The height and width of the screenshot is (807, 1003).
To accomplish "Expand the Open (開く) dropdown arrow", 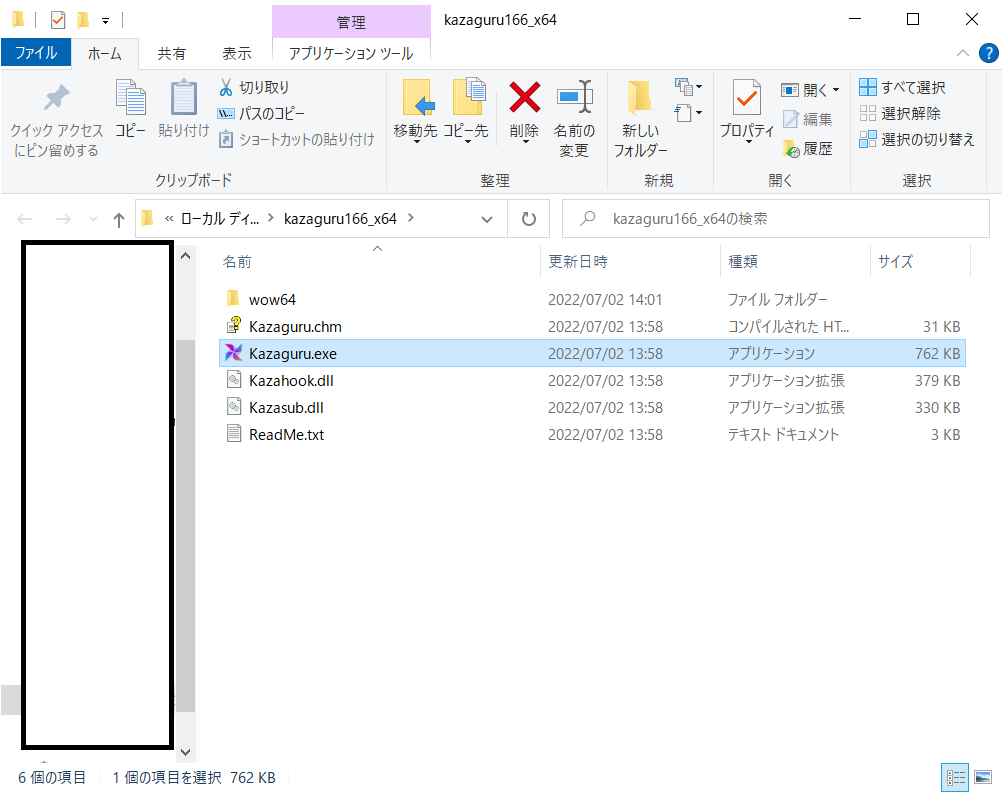I will tap(836, 90).
